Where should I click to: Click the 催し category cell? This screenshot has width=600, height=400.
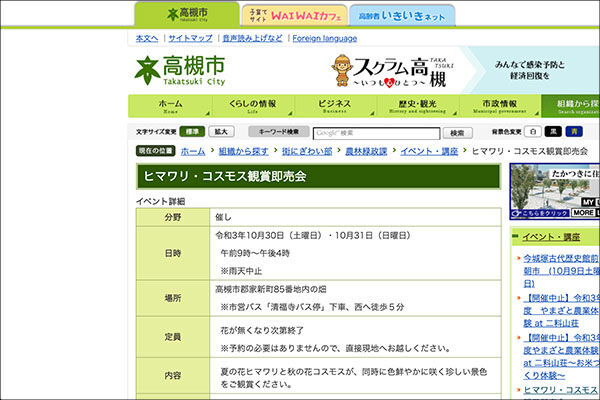coord(355,217)
